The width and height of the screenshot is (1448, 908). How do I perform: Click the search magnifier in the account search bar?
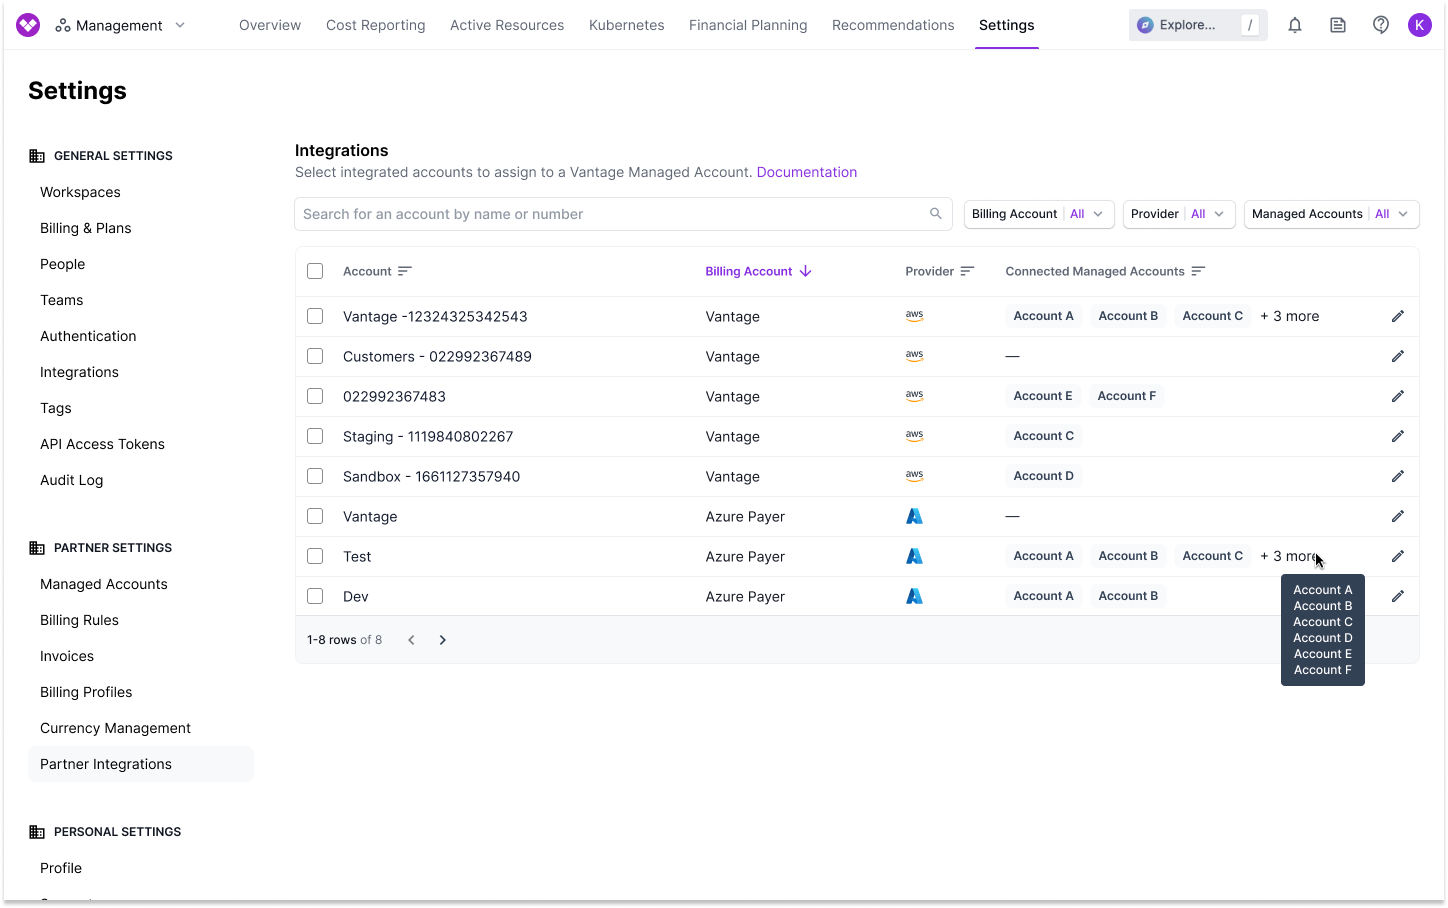pyautogui.click(x=935, y=213)
